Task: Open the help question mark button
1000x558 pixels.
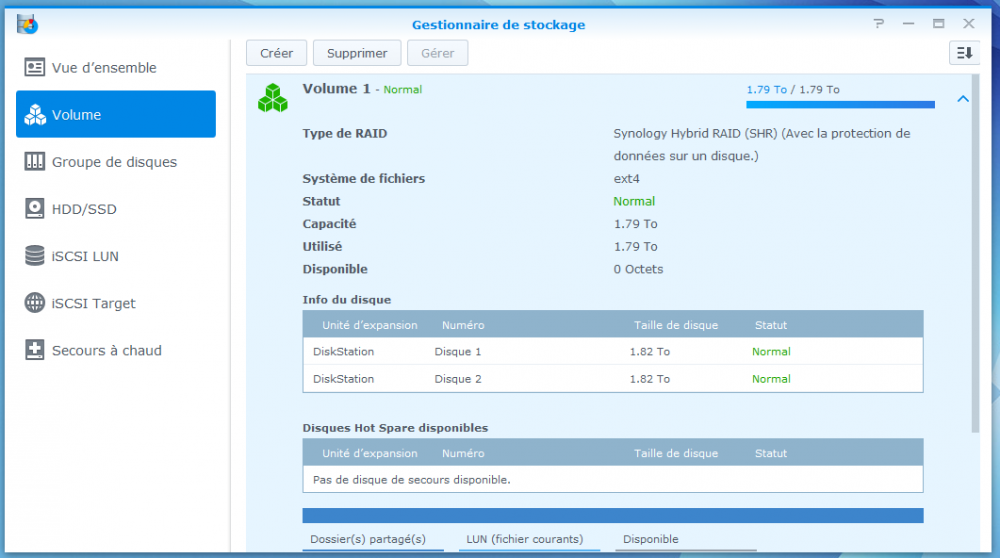Action: (879, 24)
